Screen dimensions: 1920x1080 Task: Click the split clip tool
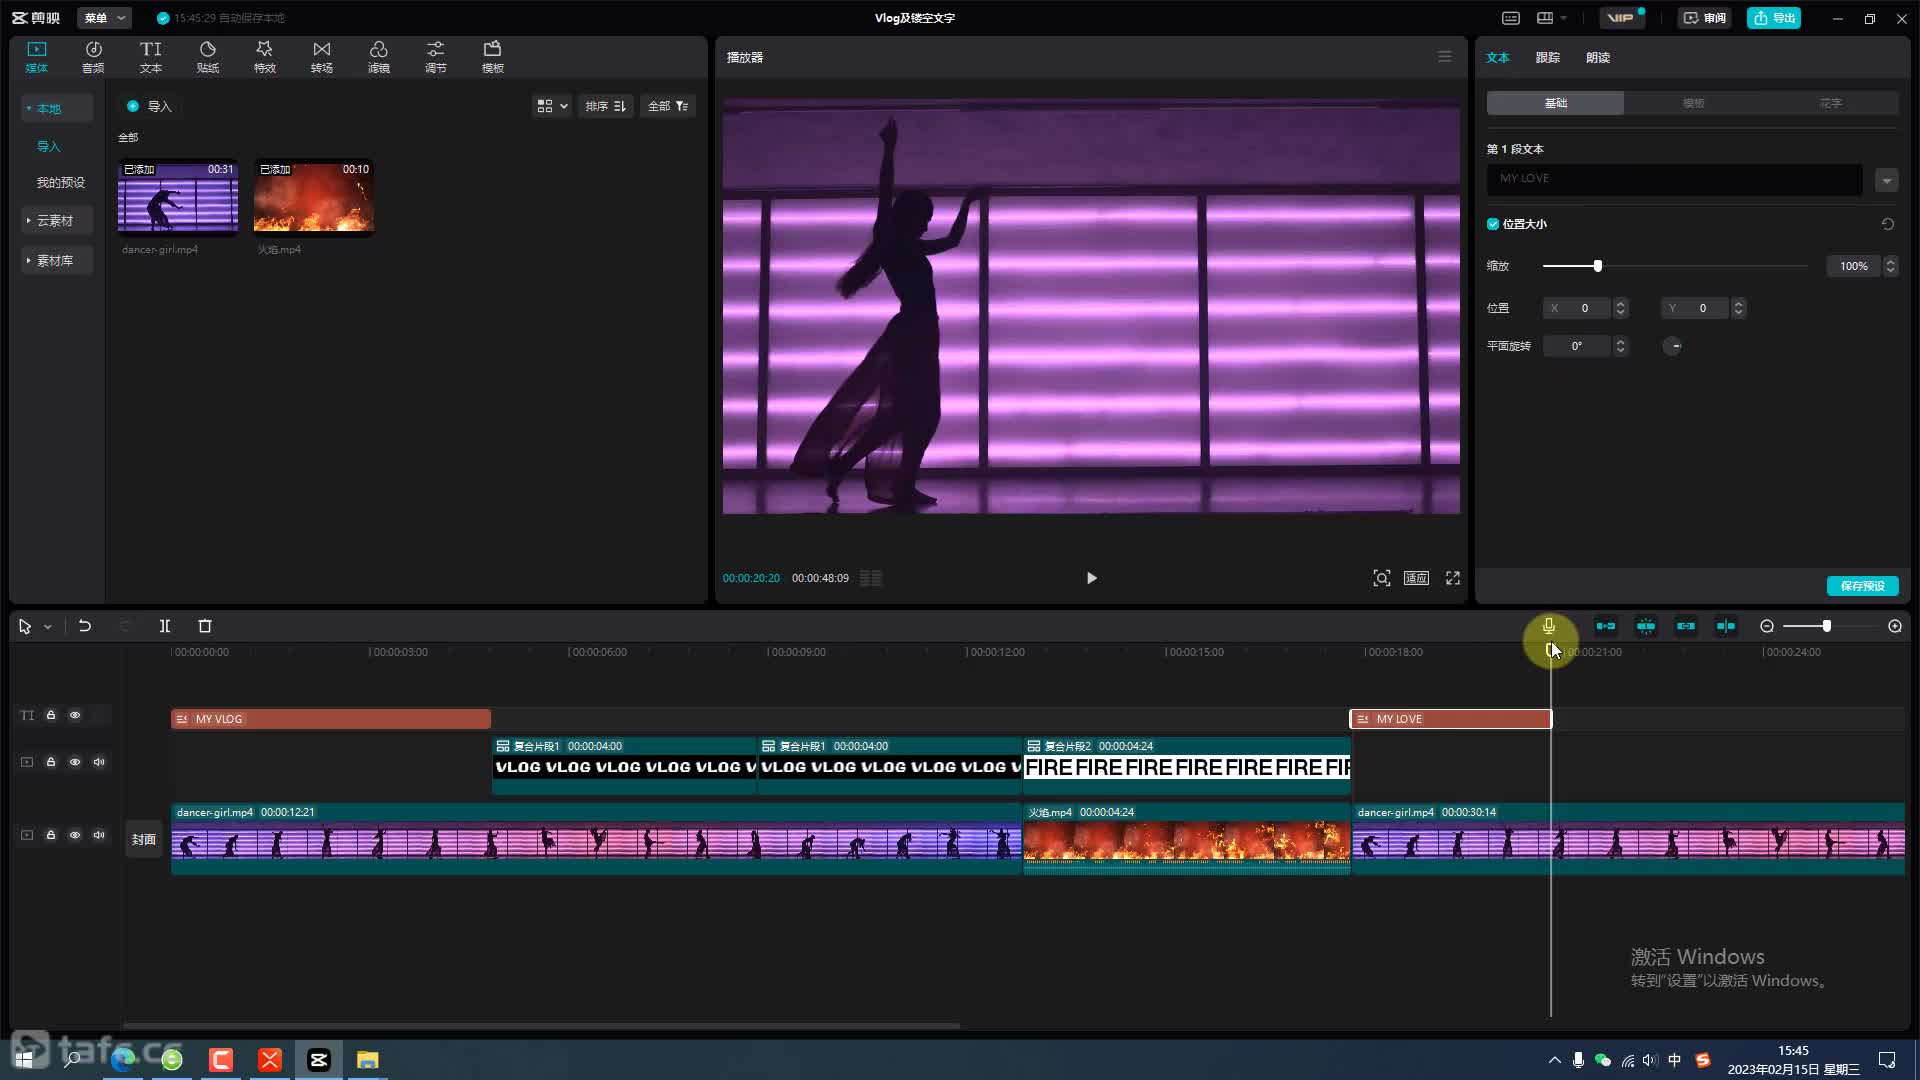[x=165, y=626]
